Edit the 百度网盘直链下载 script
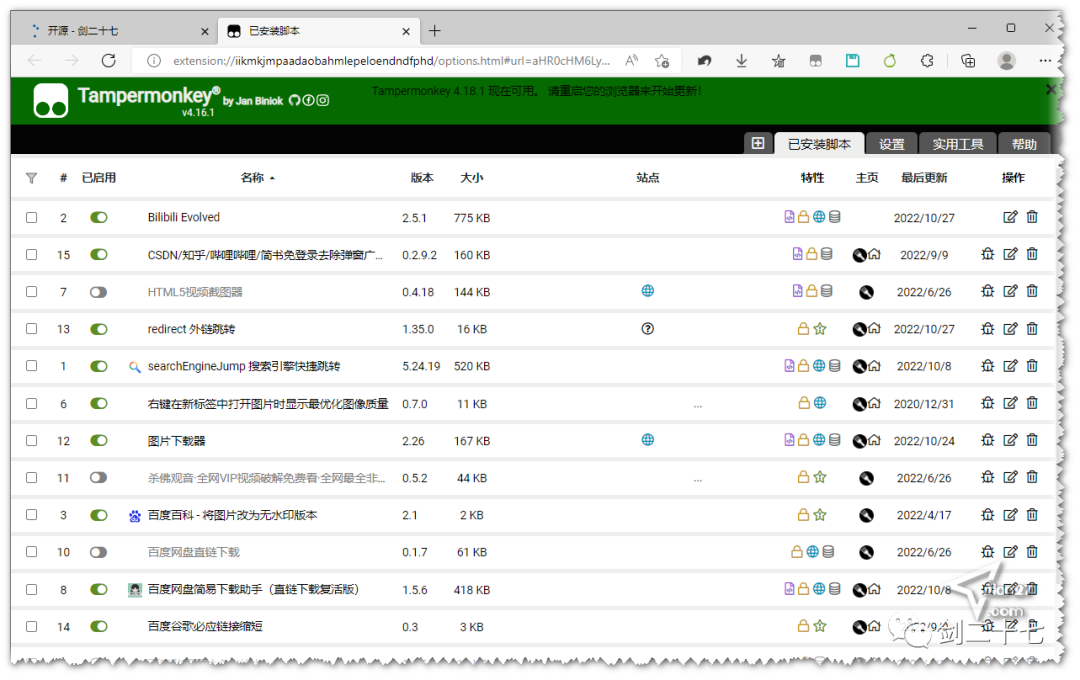This screenshot has height=680, width=1080. coord(1010,552)
